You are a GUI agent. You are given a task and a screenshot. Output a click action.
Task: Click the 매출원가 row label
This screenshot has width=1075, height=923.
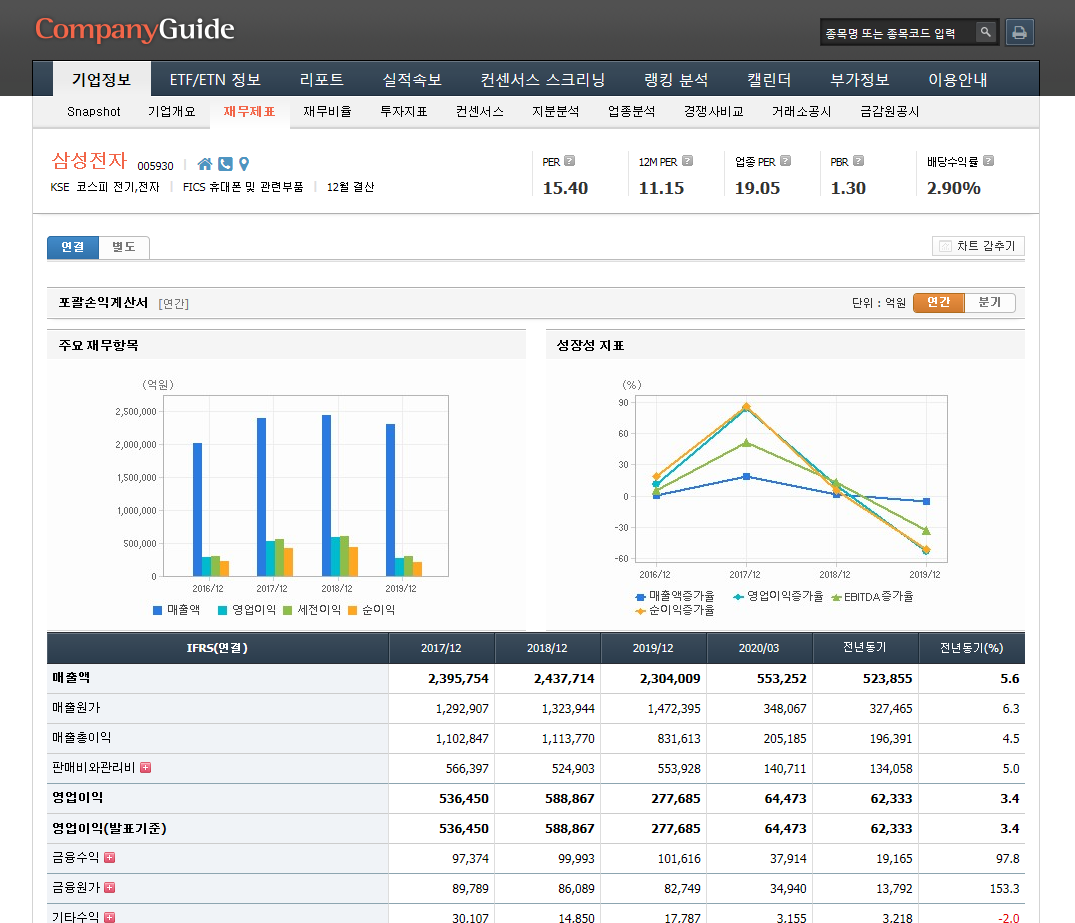click(76, 708)
